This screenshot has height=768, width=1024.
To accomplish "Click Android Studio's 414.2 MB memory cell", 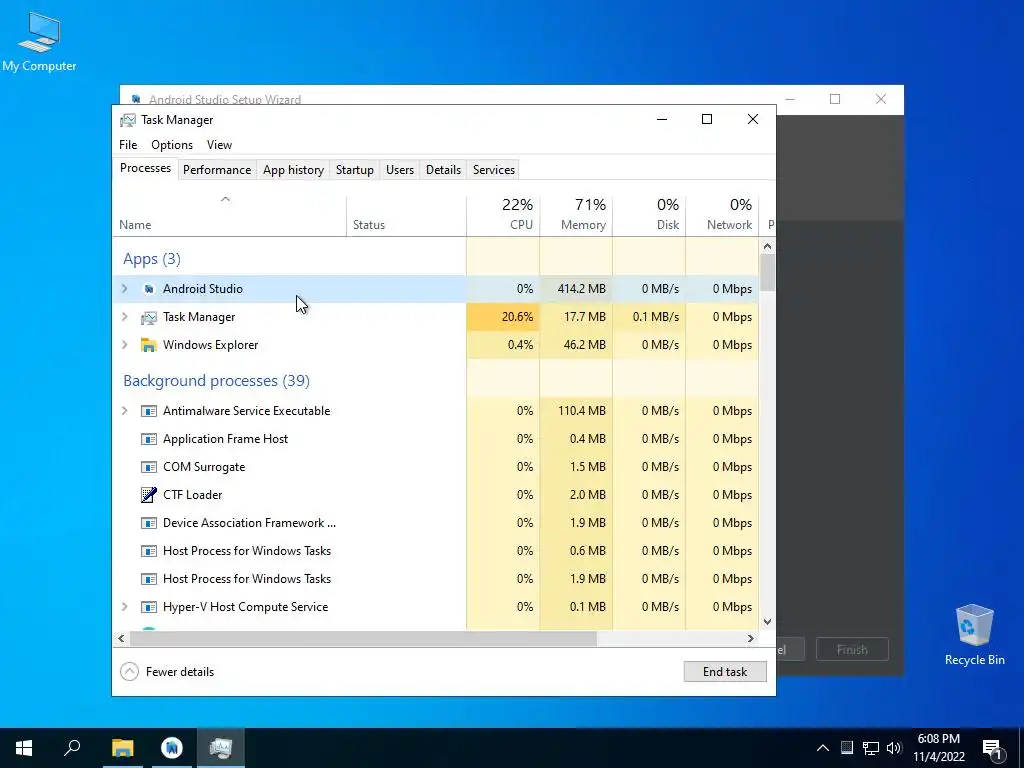I will pos(576,289).
